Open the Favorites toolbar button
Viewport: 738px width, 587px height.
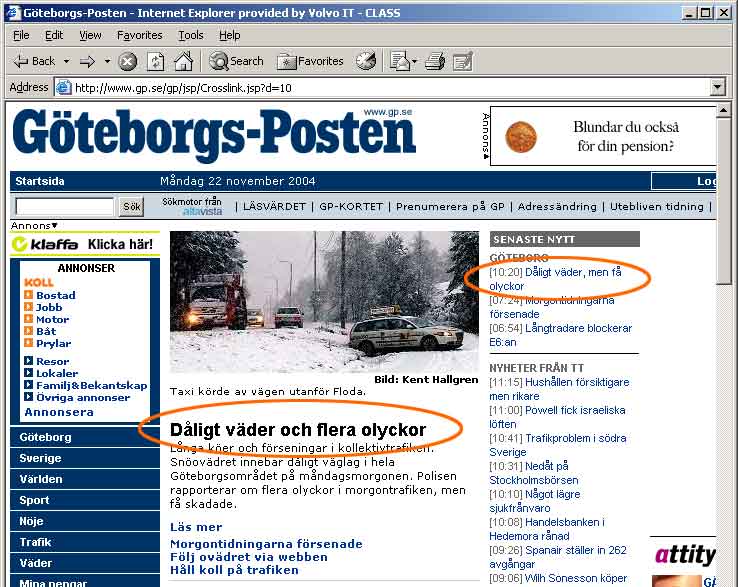click(x=310, y=61)
